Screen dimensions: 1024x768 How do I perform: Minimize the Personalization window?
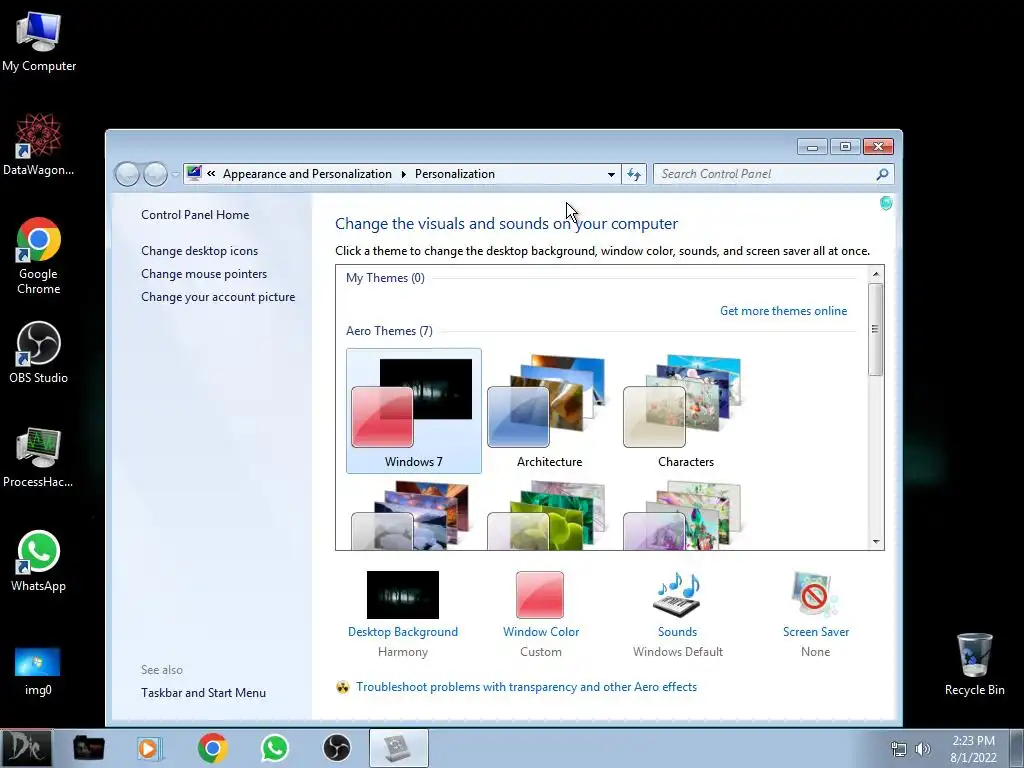pos(812,147)
